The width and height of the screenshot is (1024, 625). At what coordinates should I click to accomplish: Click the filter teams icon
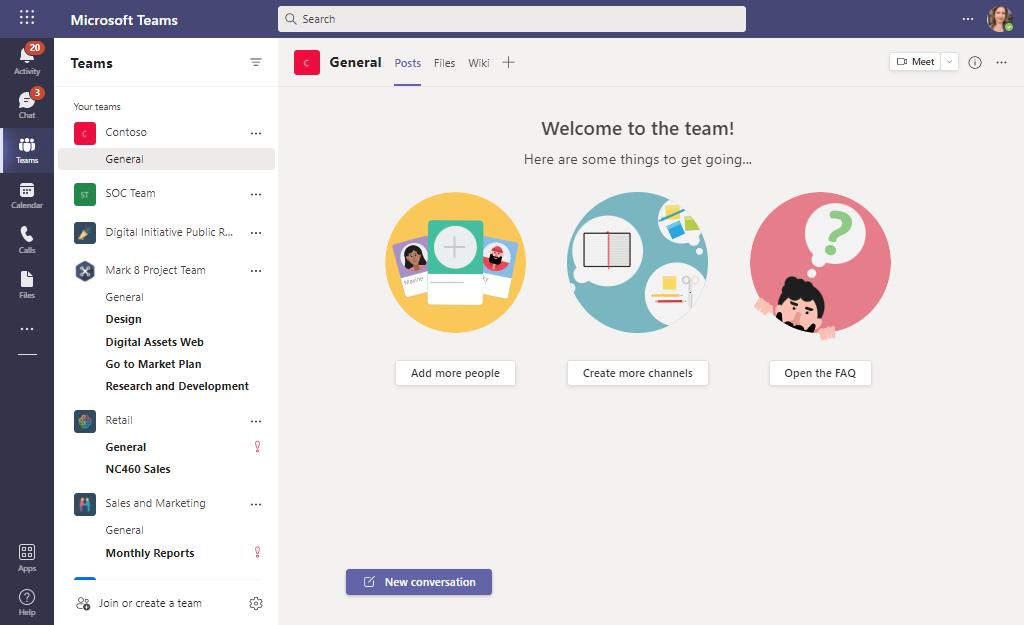coord(255,63)
